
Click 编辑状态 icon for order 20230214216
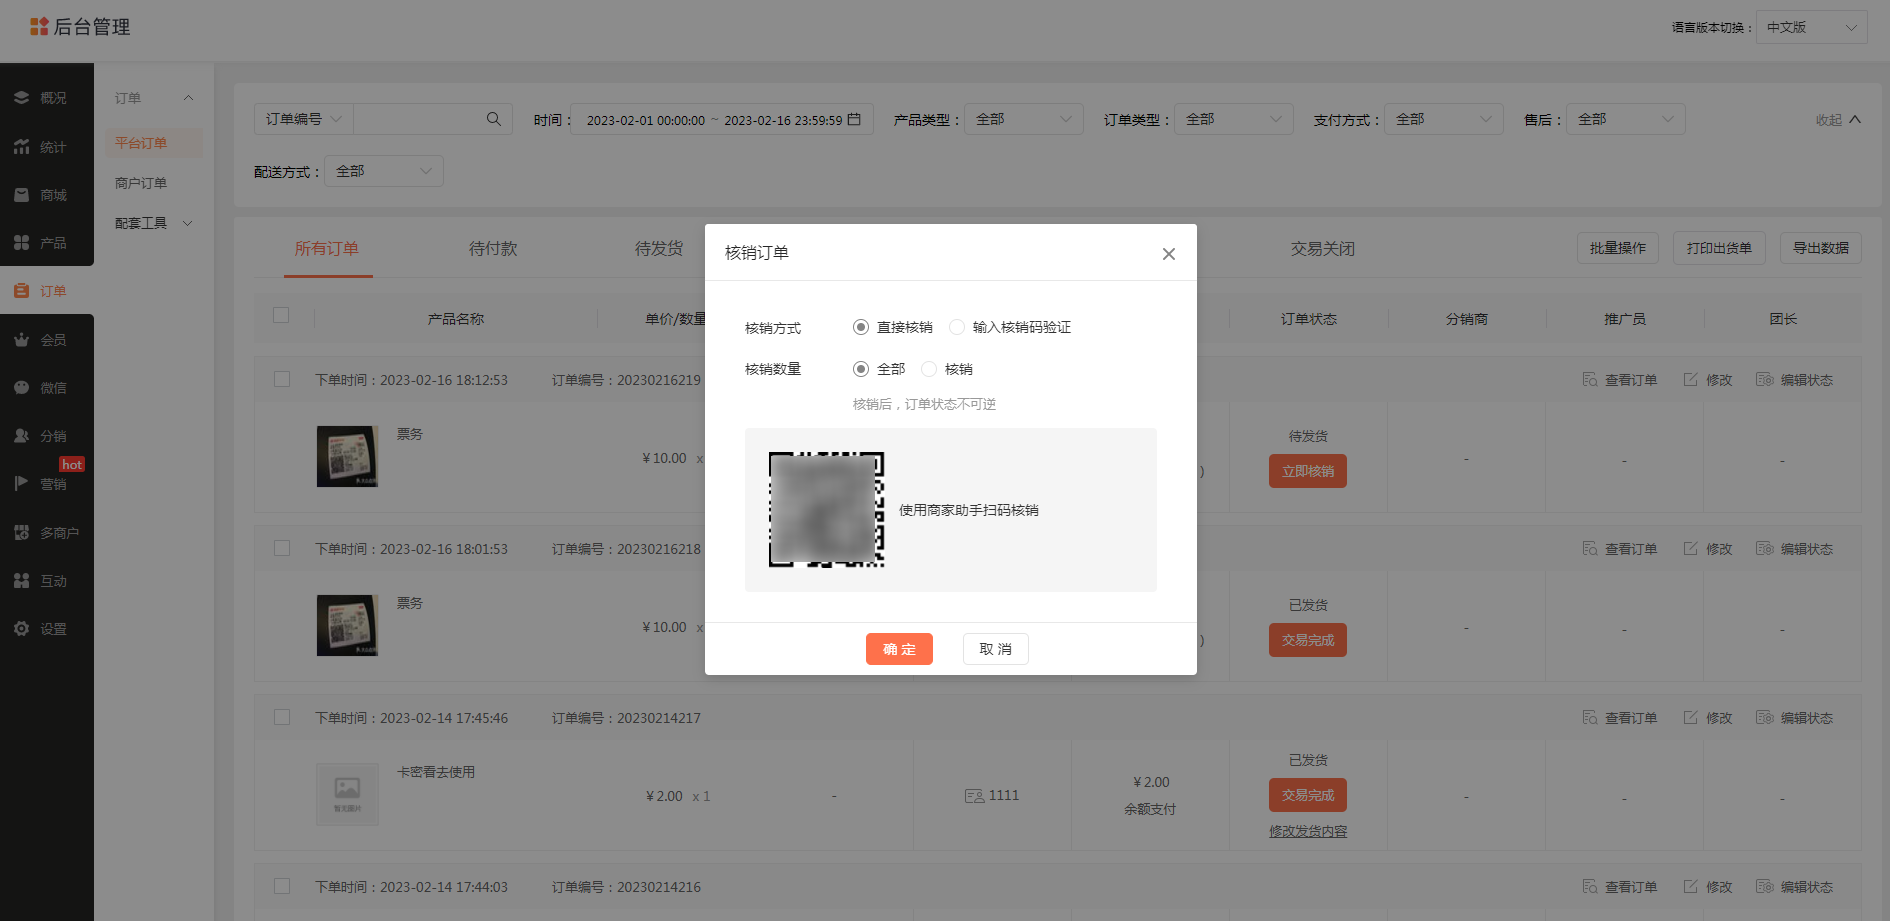[x=1765, y=887]
